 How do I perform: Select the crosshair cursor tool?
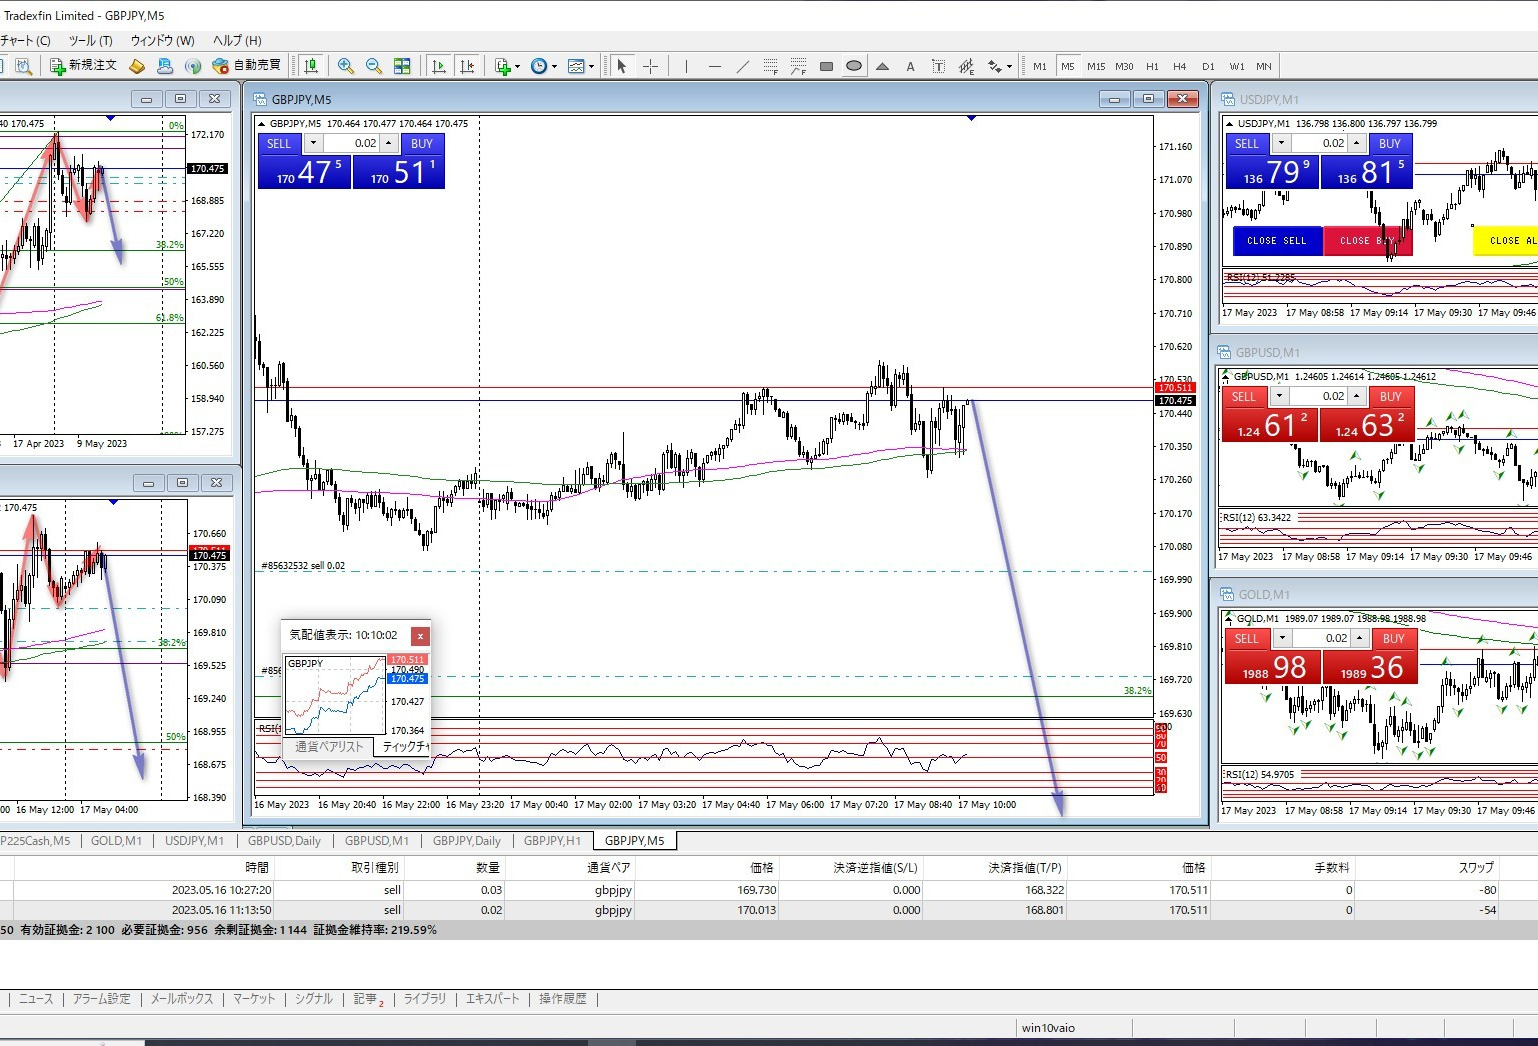click(650, 66)
